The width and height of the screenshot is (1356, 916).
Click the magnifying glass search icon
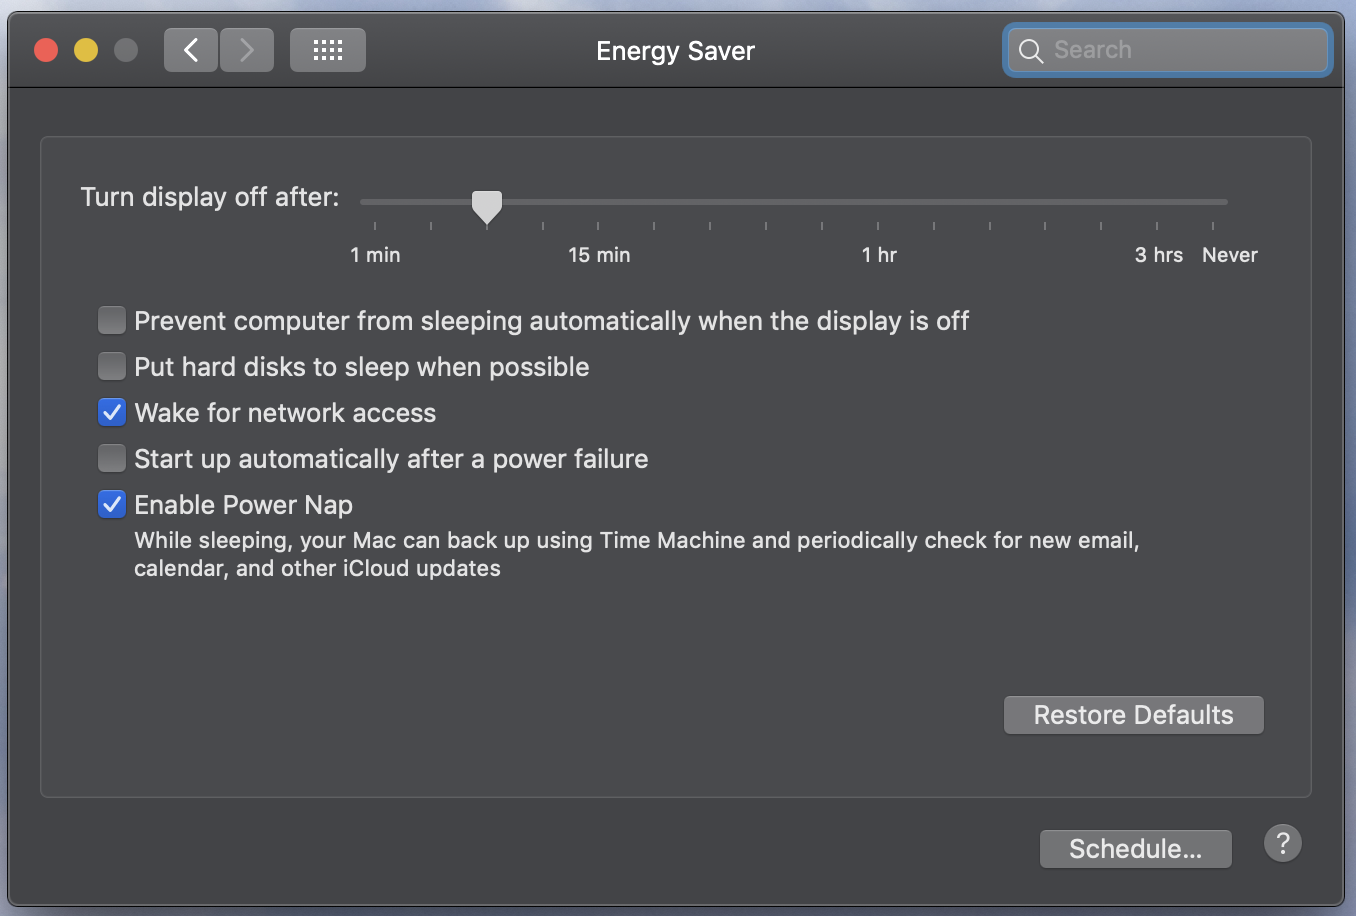click(x=1031, y=51)
